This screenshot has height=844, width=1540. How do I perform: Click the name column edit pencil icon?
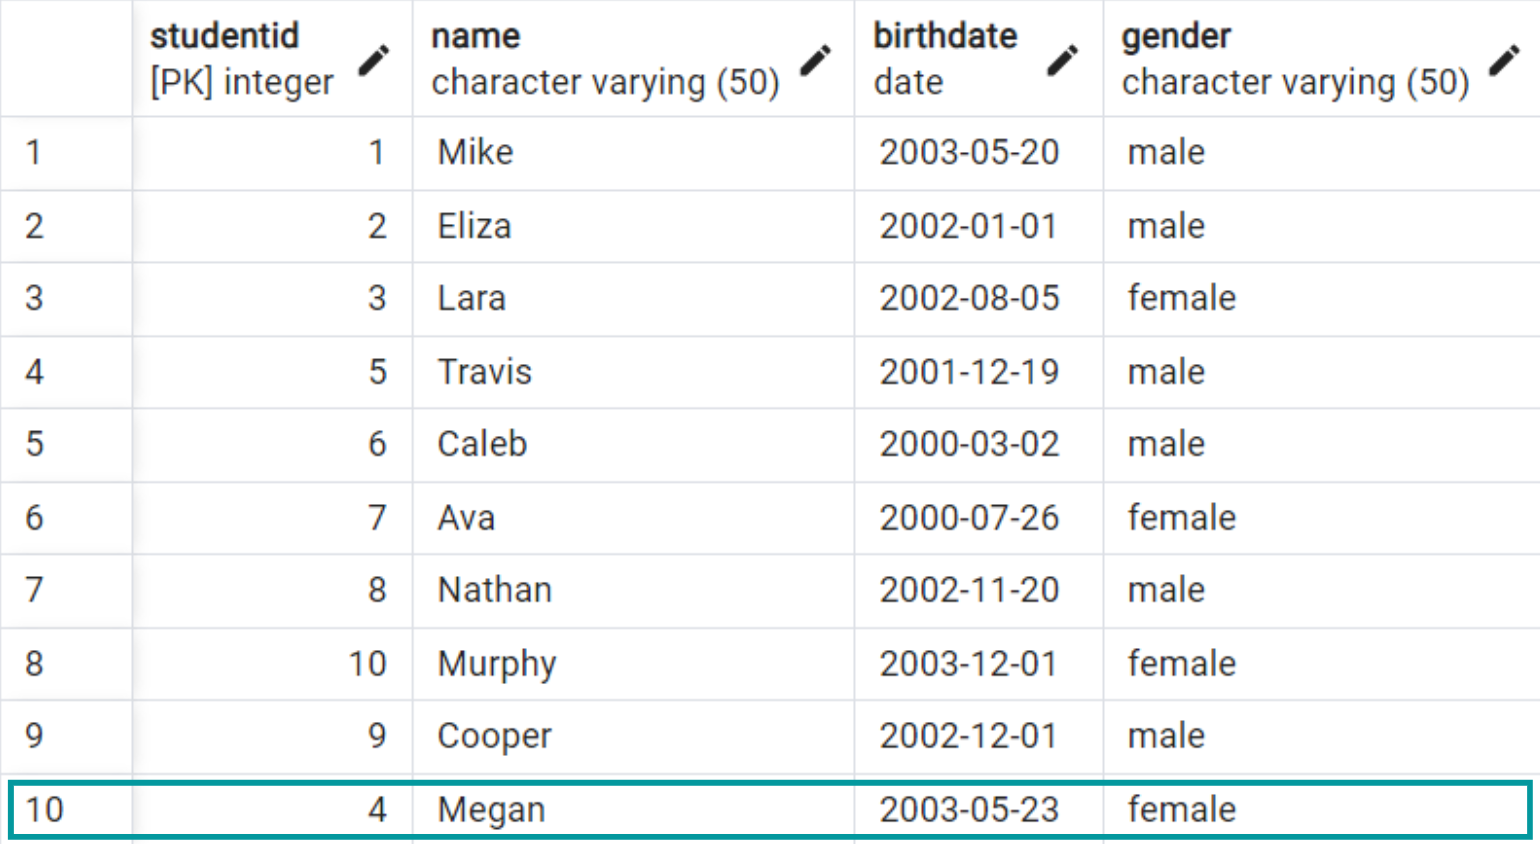815,60
